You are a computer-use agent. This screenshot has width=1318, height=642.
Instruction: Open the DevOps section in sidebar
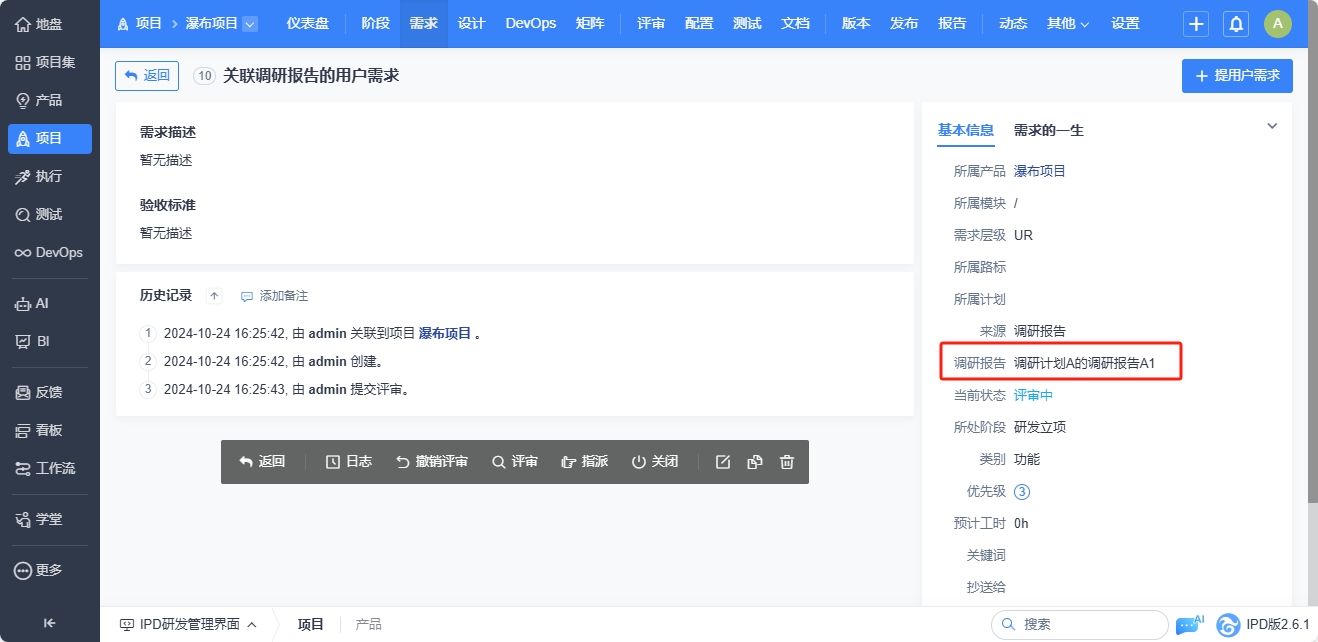pyautogui.click(x=49, y=253)
